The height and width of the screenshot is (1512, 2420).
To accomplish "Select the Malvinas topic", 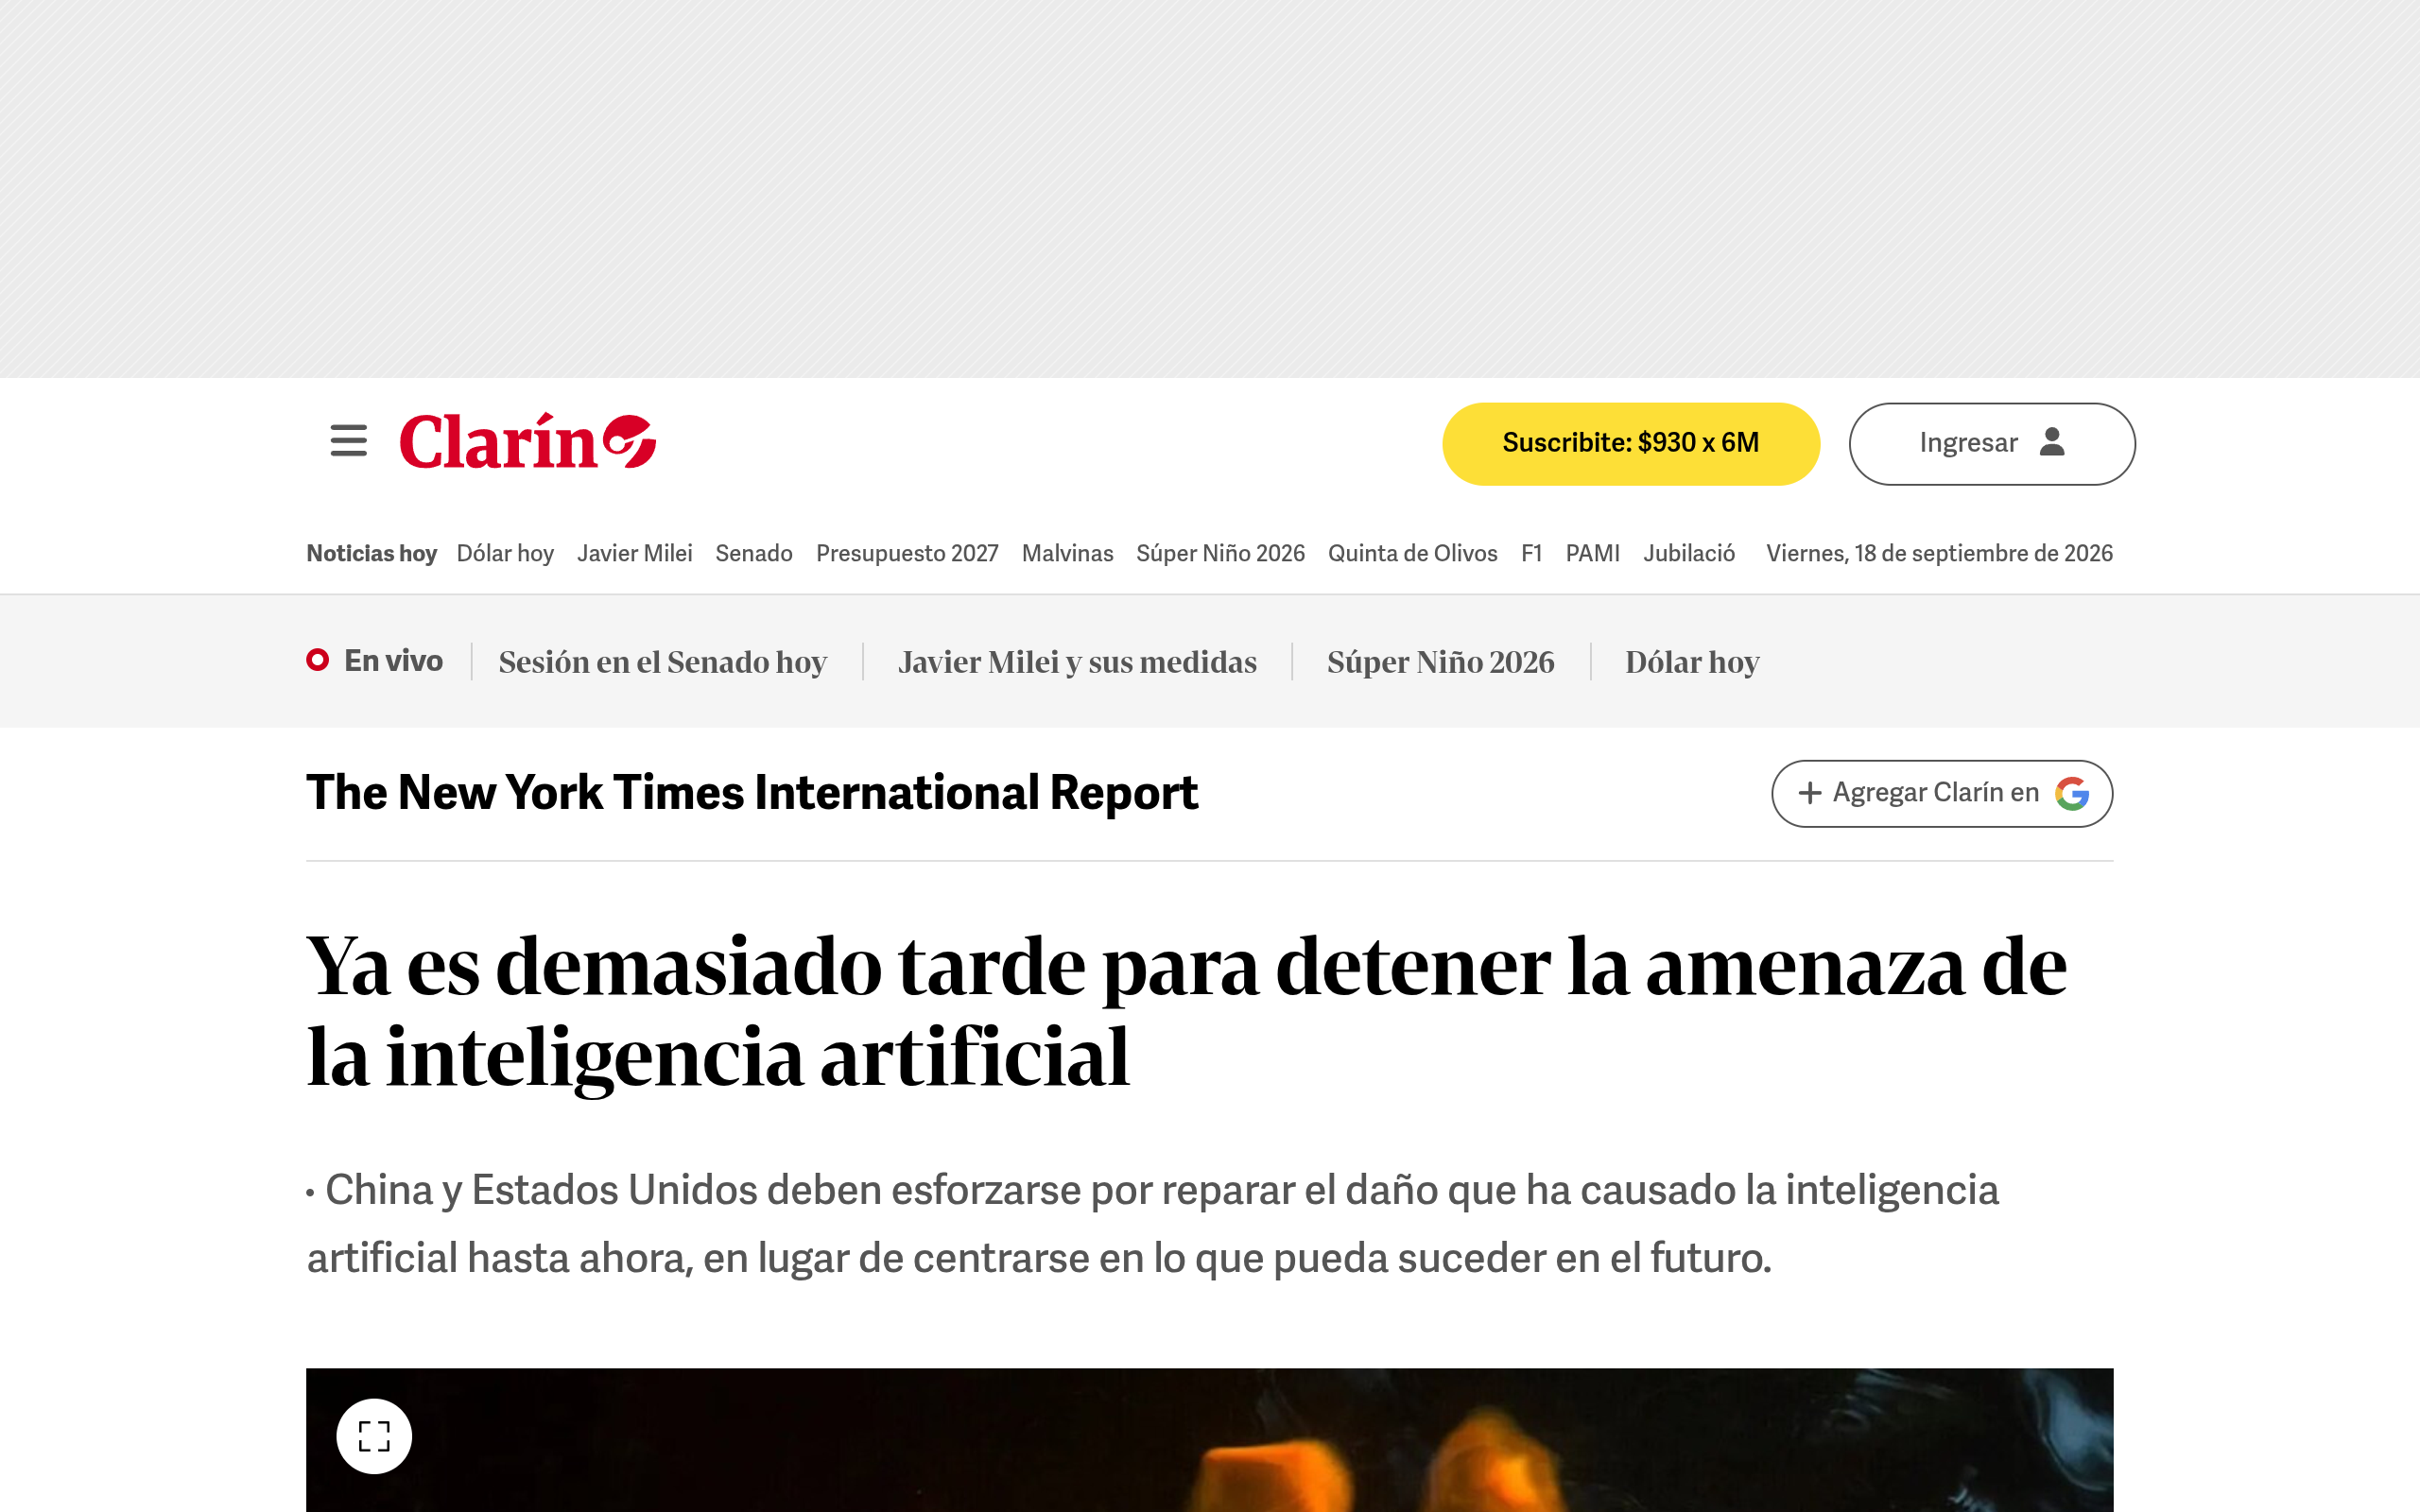I will tap(1067, 554).
